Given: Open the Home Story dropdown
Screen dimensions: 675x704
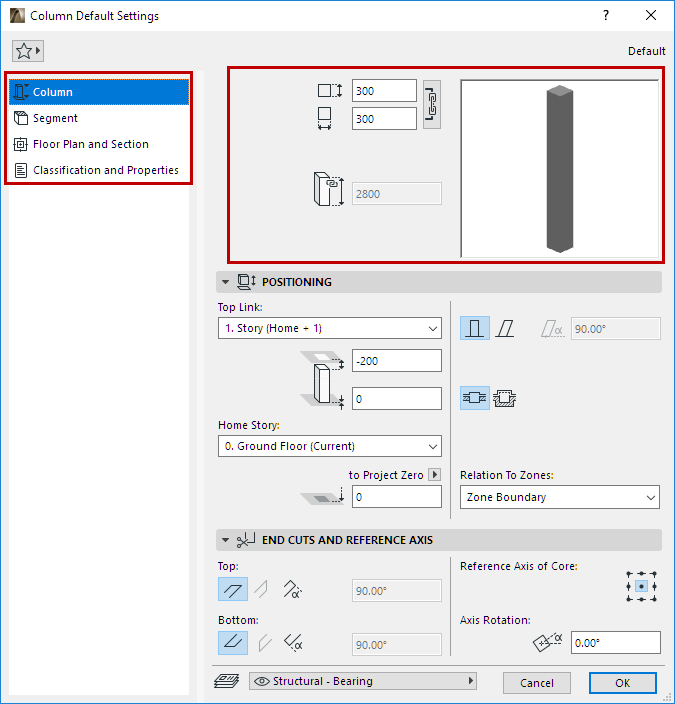Looking at the screenshot, I should [330, 446].
